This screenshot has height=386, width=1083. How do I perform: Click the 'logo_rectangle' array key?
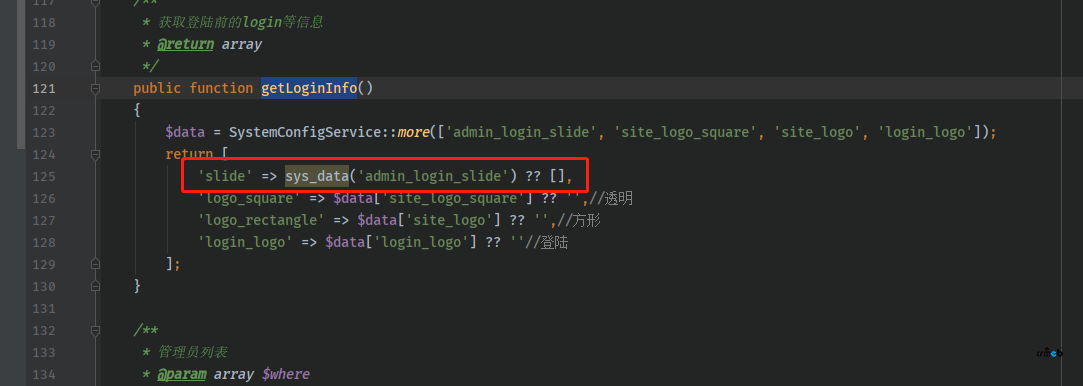point(261,220)
